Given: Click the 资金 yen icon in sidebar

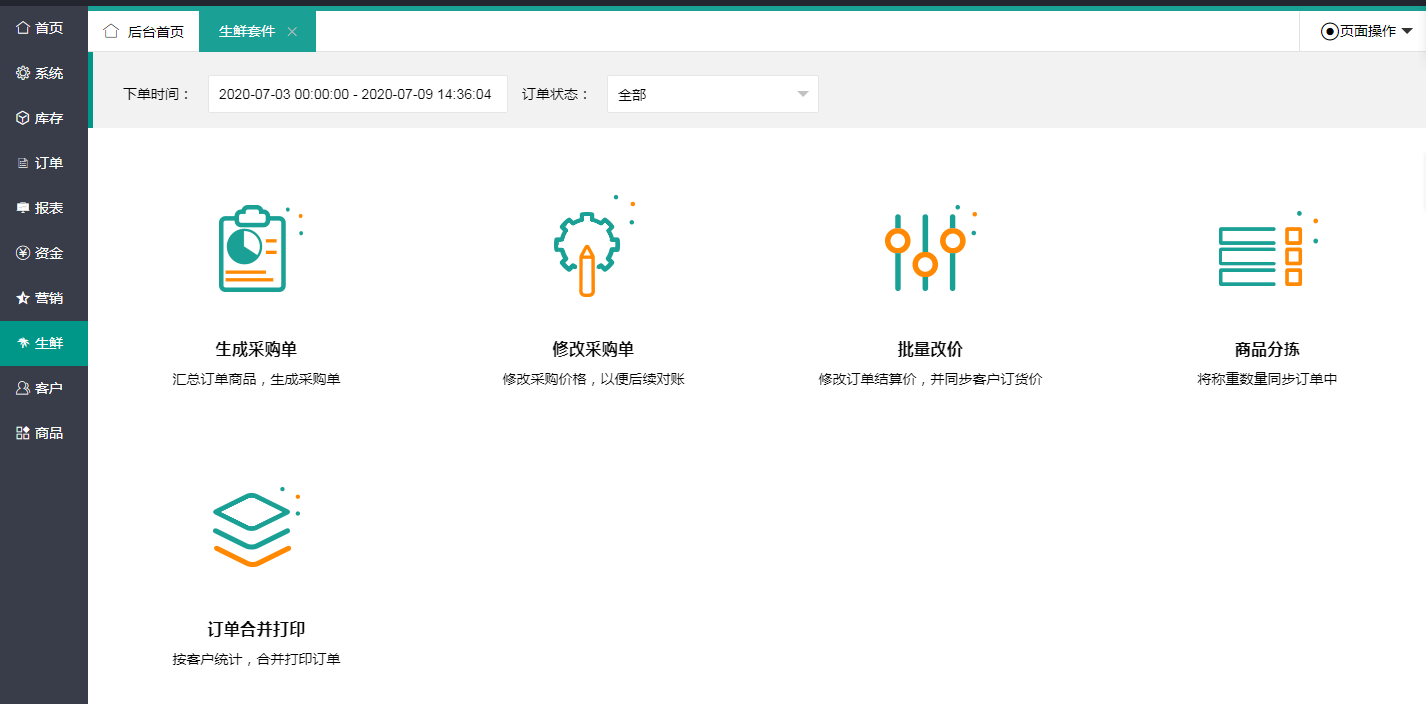Looking at the screenshot, I should tap(23, 253).
